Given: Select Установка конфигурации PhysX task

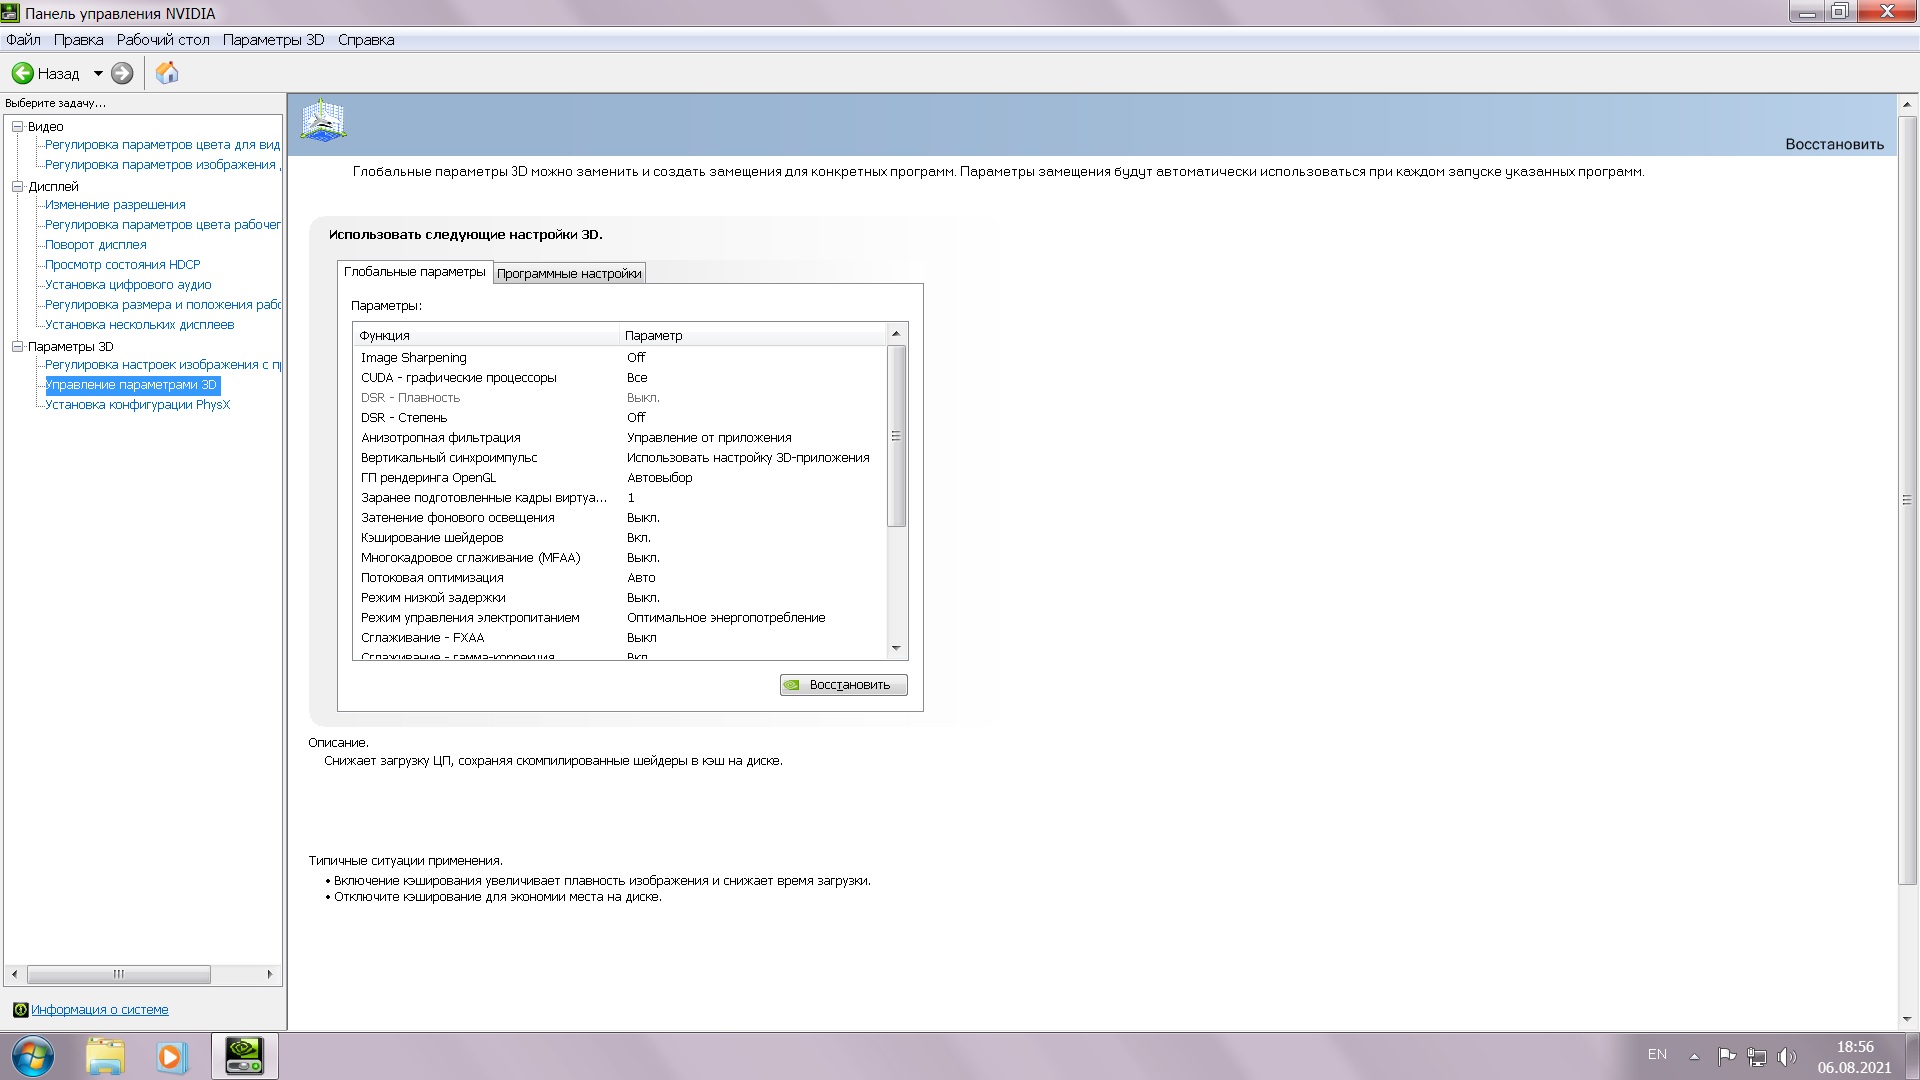Looking at the screenshot, I should (x=137, y=405).
